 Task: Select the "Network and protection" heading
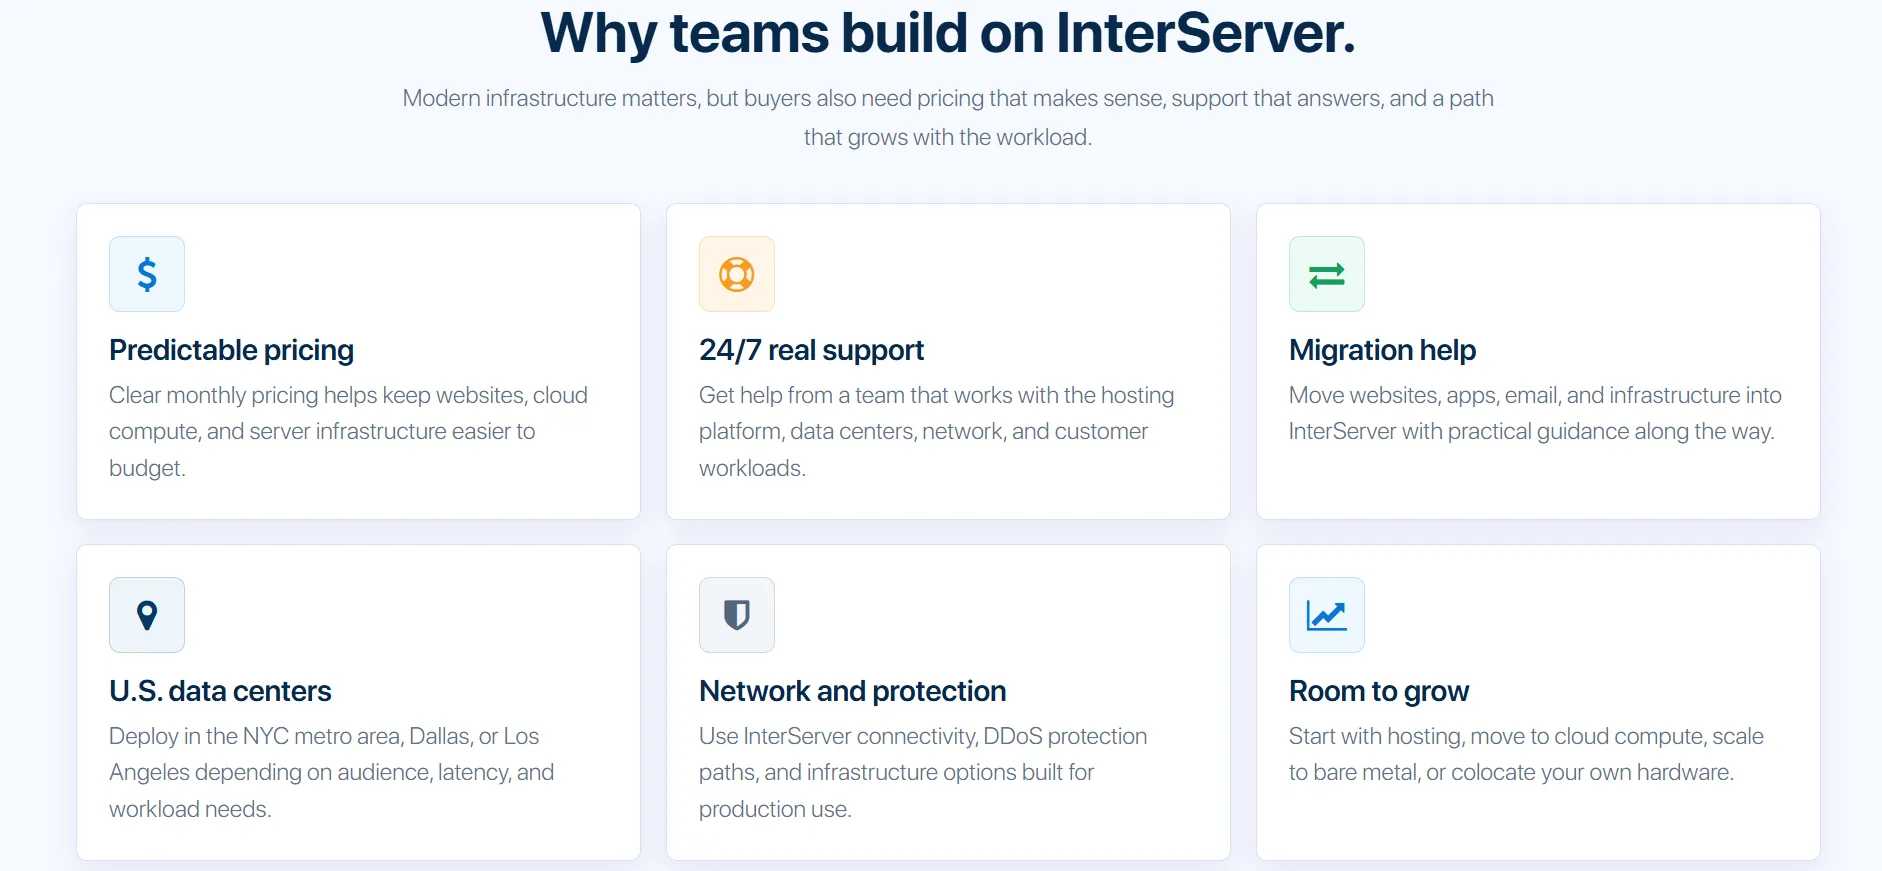[852, 691]
